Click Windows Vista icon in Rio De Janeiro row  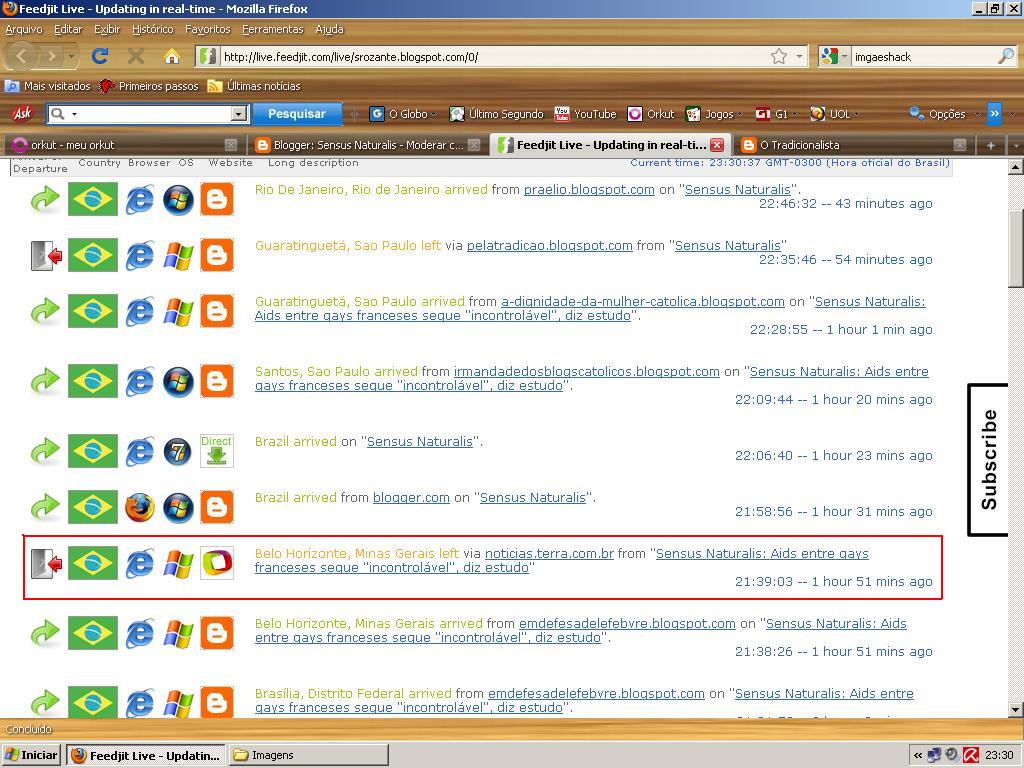[178, 199]
